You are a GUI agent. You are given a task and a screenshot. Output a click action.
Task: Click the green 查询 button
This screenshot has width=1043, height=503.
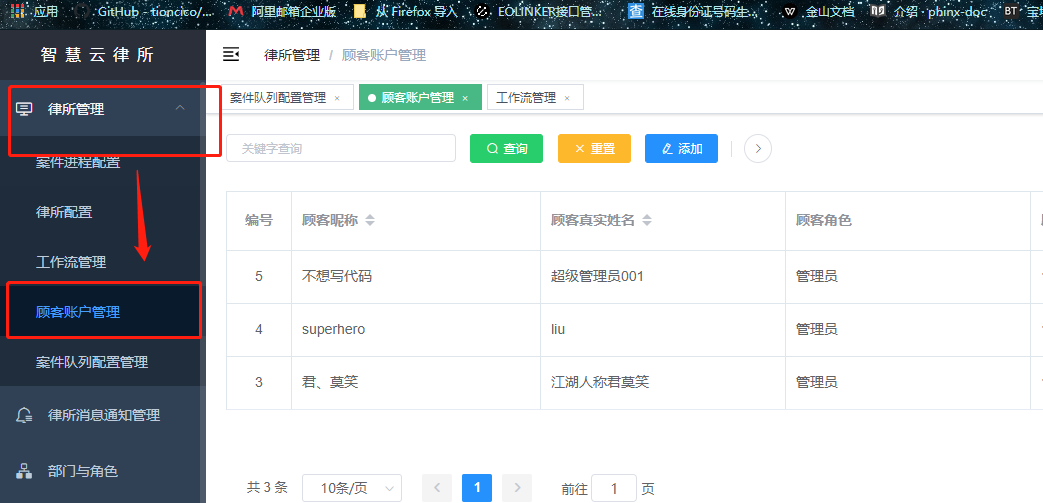click(x=506, y=148)
